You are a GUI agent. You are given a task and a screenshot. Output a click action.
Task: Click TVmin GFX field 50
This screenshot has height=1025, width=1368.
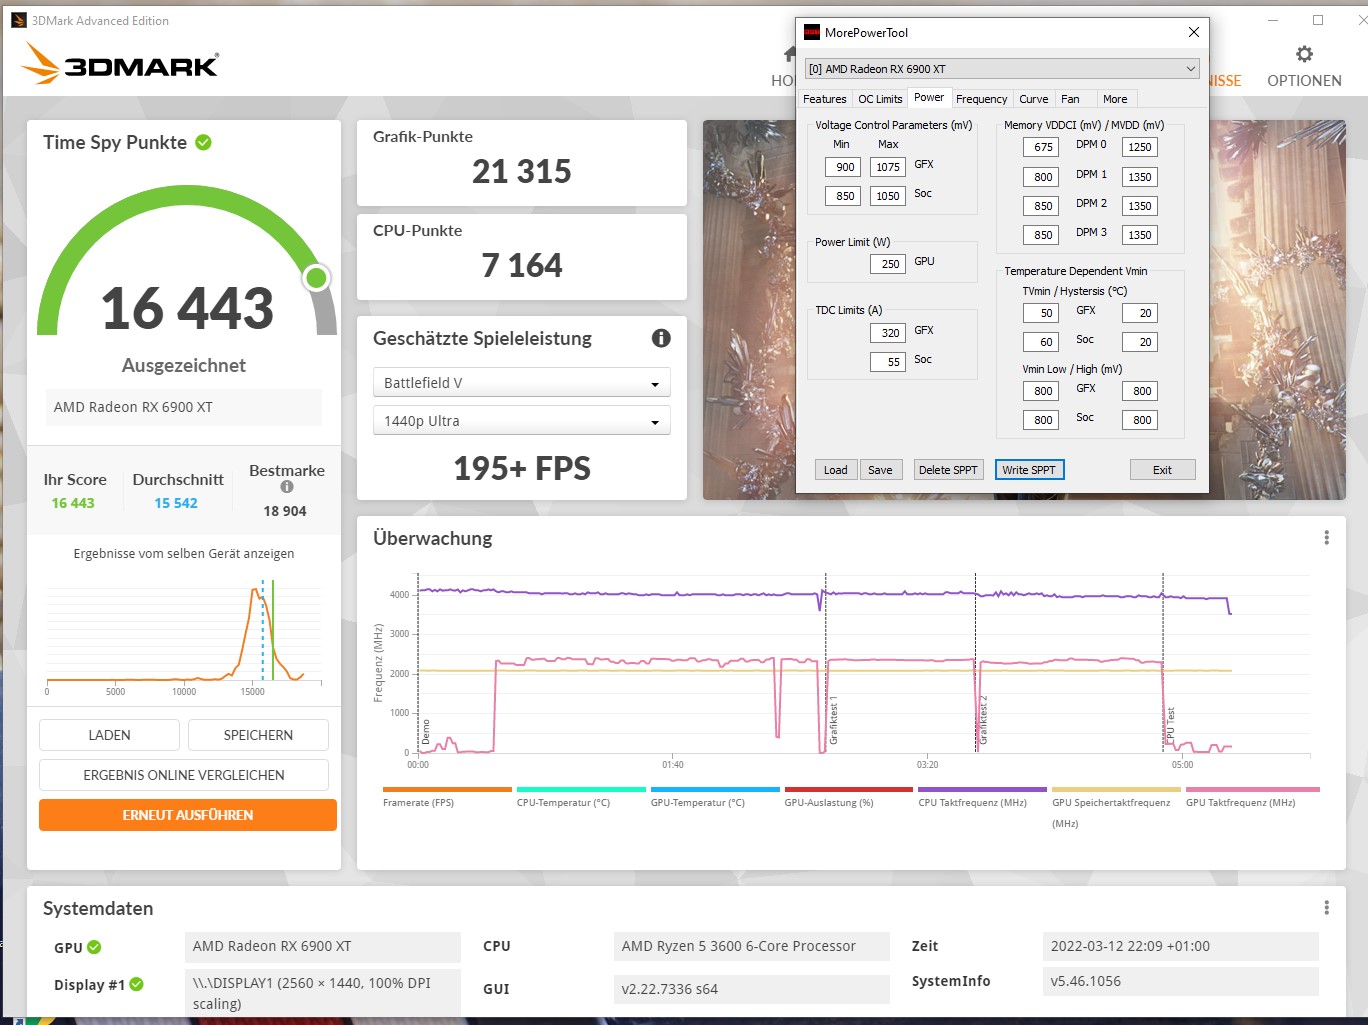click(1041, 313)
